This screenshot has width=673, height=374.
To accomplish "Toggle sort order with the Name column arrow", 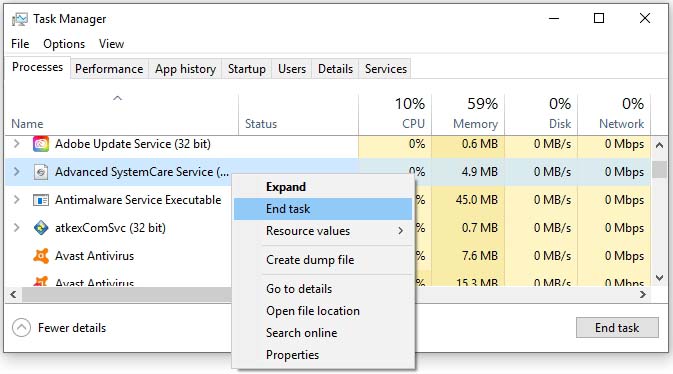I will point(117,98).
